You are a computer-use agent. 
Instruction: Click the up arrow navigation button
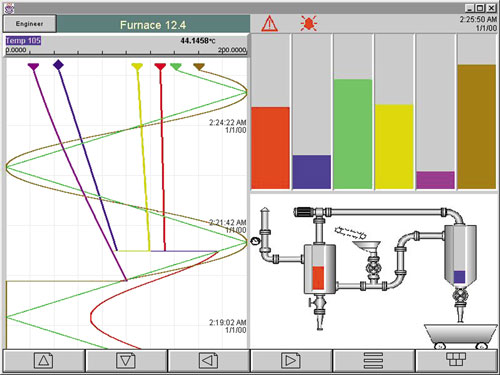[x=44, y=361]
